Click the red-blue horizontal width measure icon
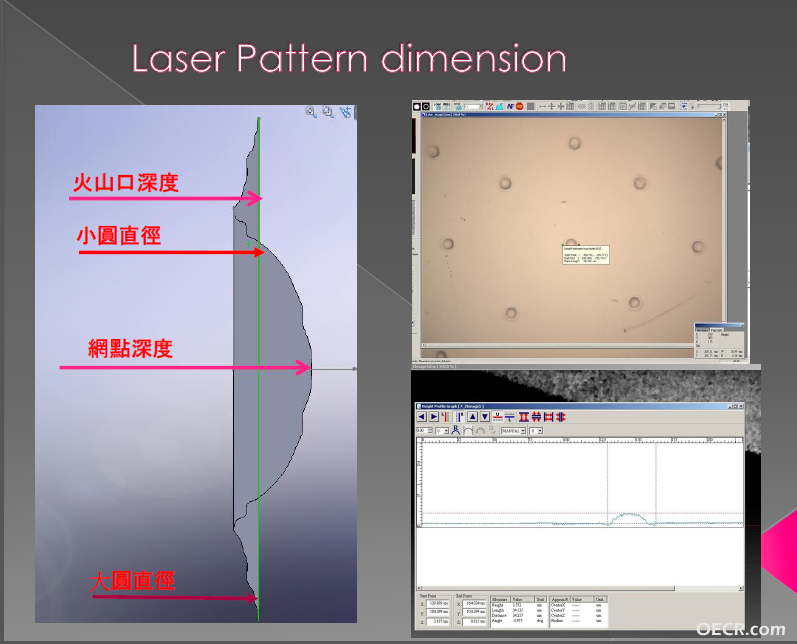 [x=548, y=417]
